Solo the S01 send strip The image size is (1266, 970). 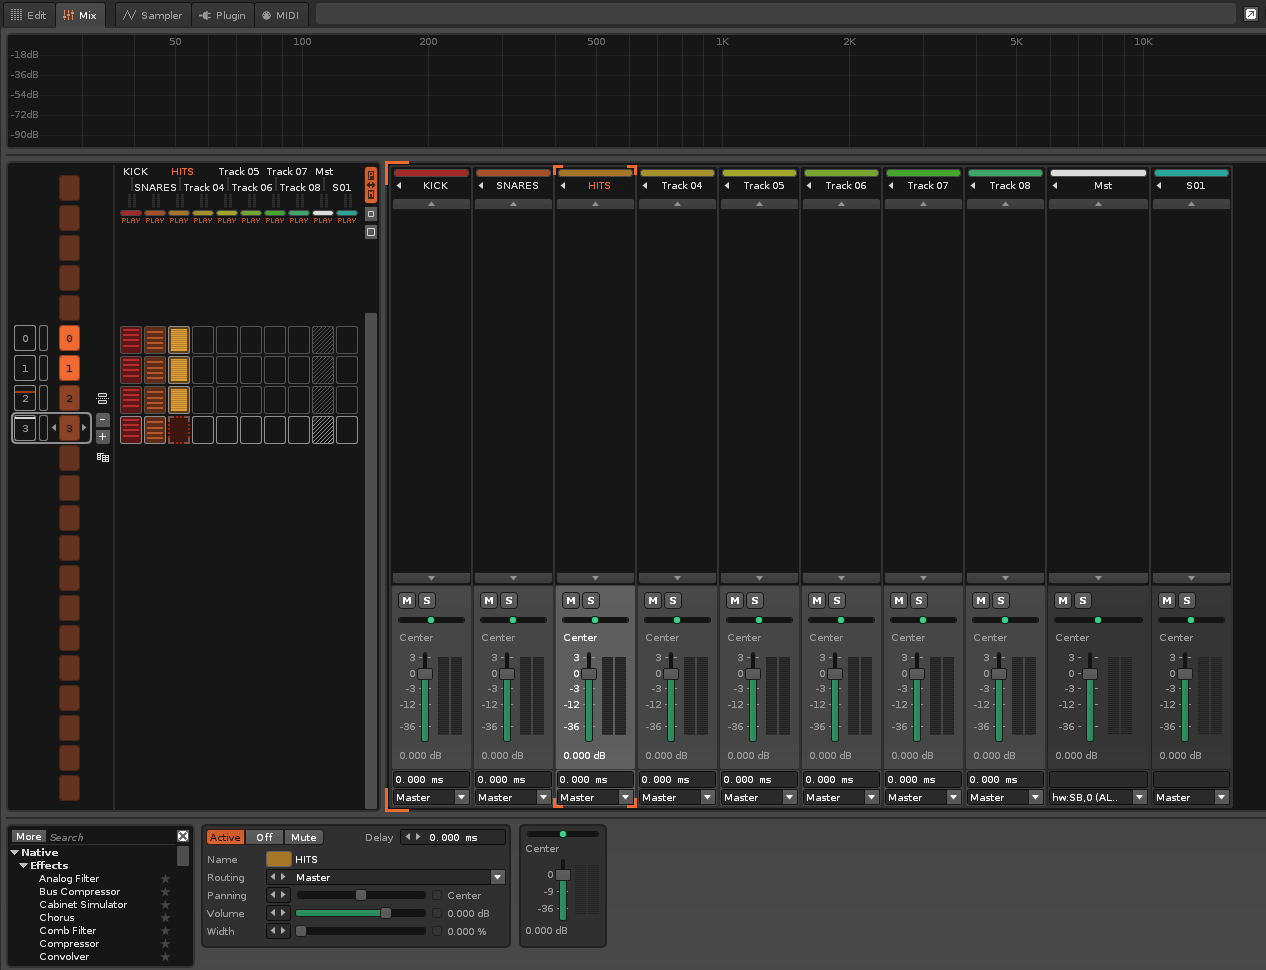pos(1187,601)
